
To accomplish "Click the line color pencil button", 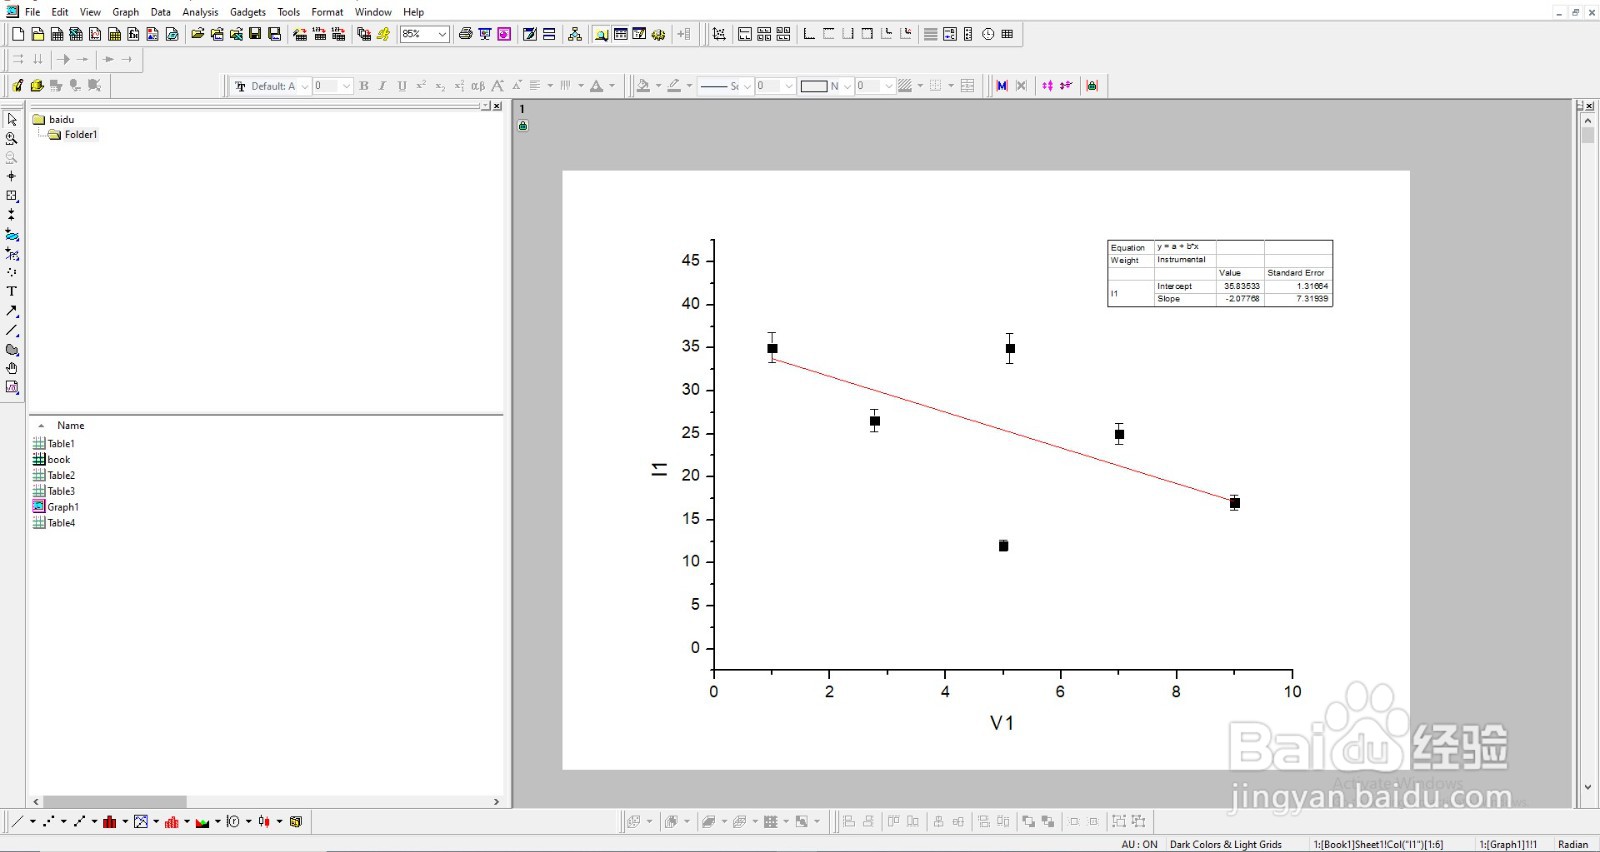I will [x=675, y=86].
